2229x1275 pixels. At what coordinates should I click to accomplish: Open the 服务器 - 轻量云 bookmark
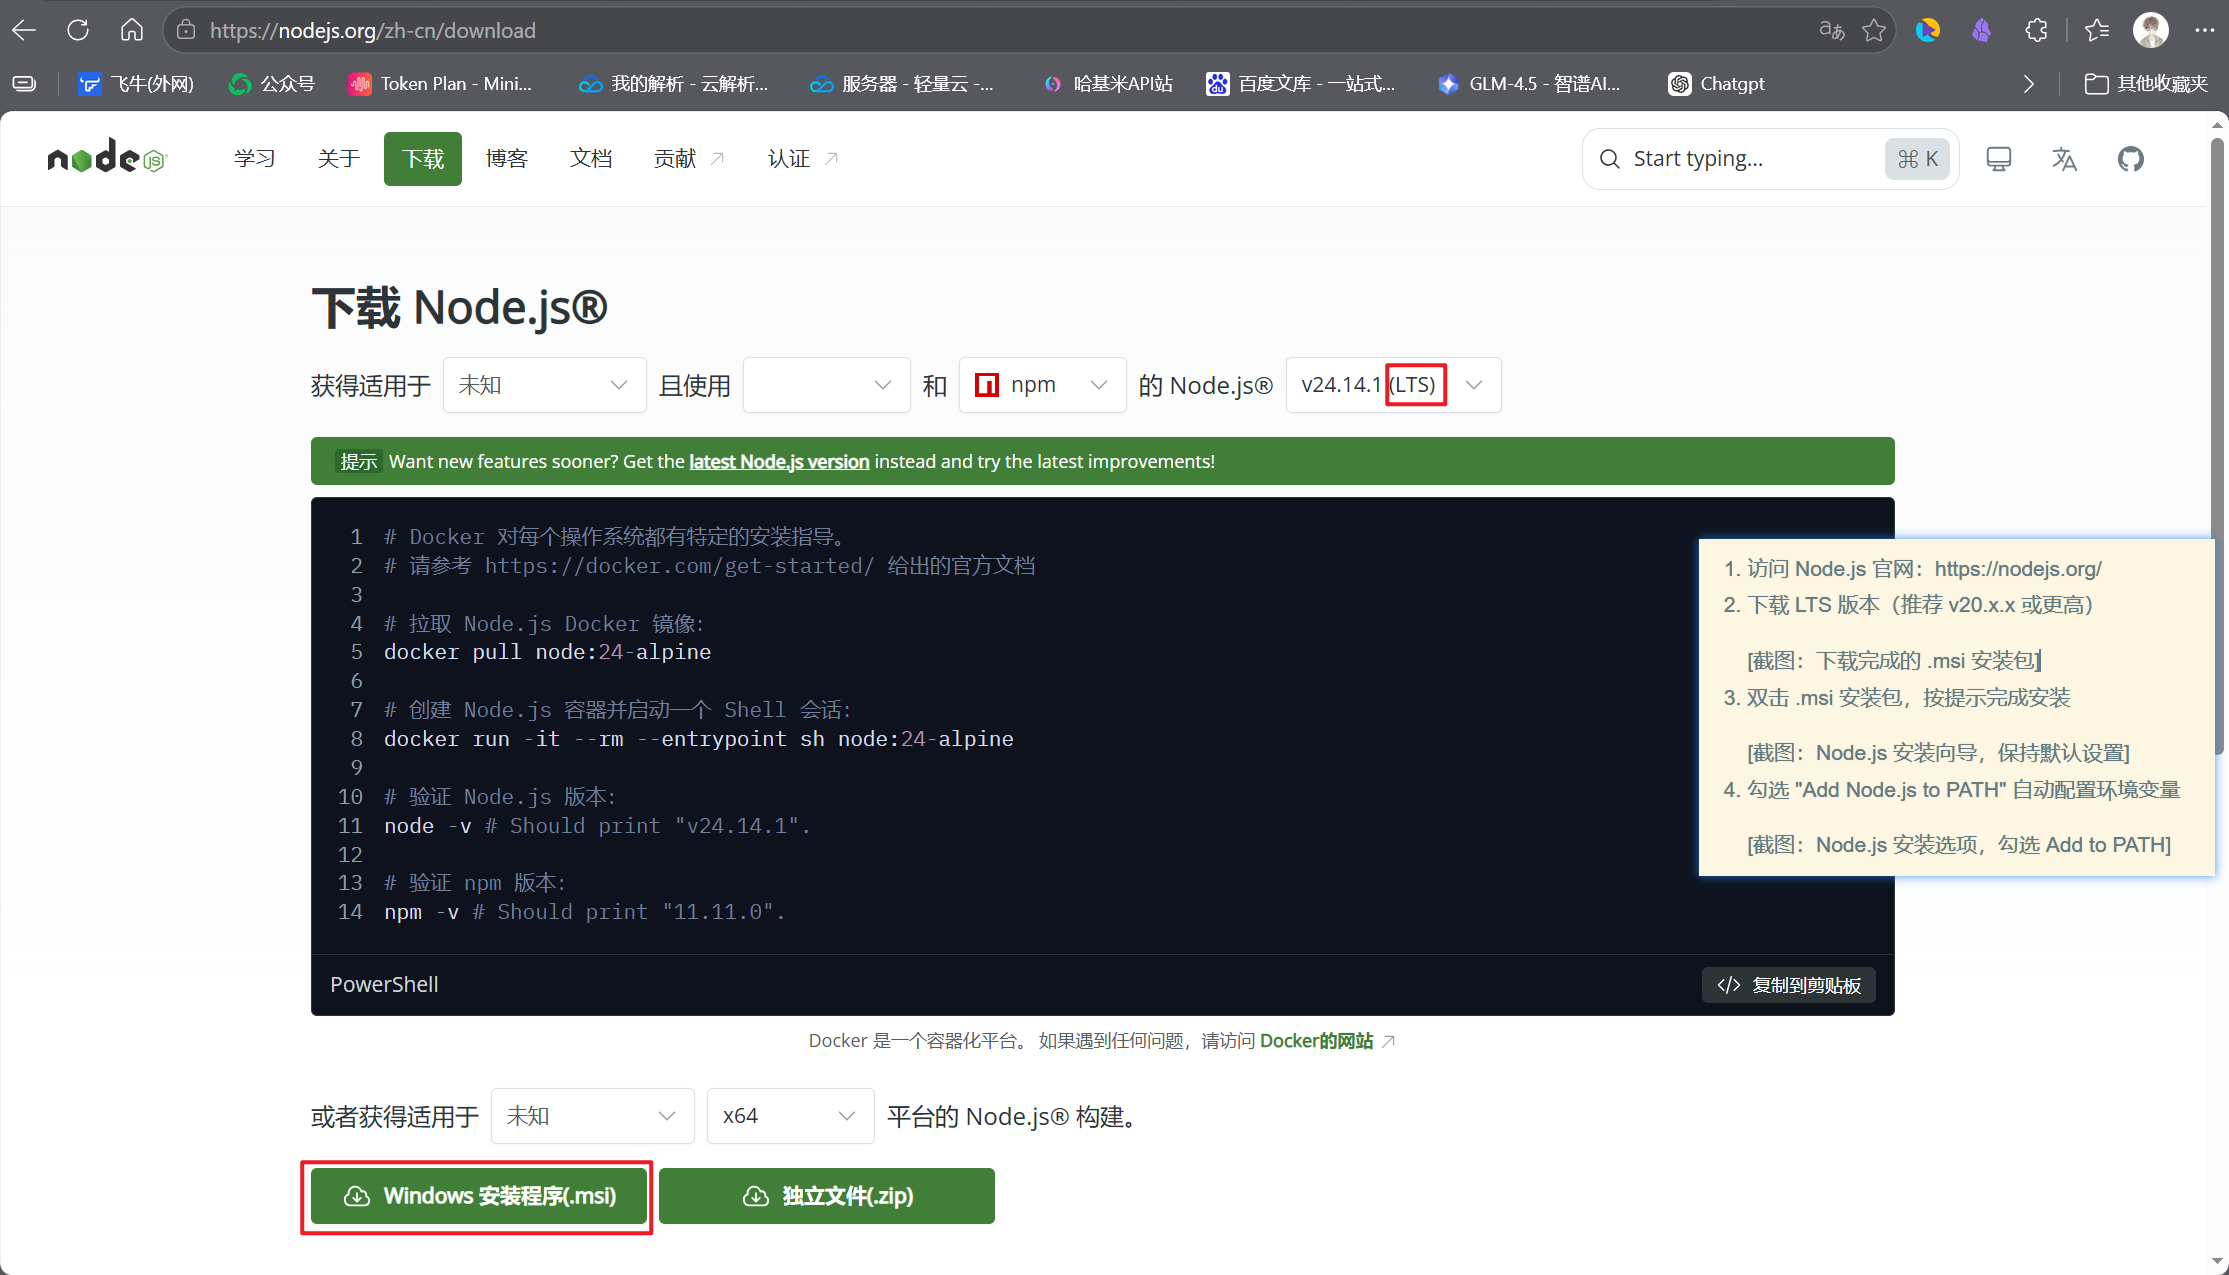tap(902, 84)
